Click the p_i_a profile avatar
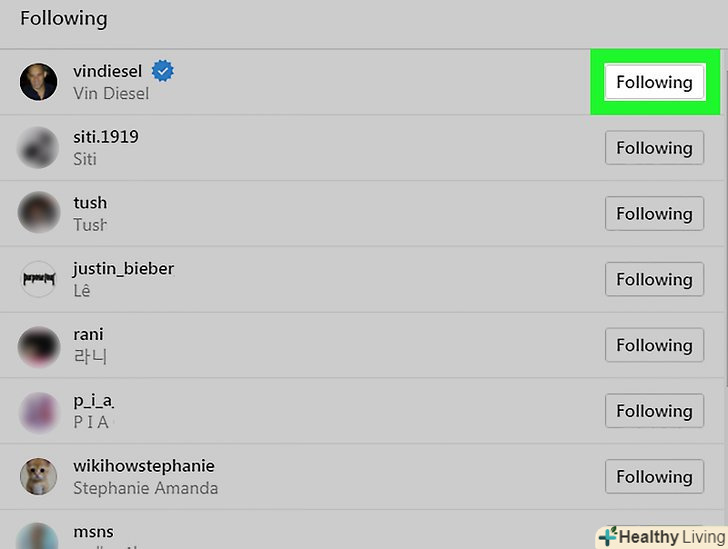This screenshot has width=728, height=549. pyautogui.click(x=39, y=411)
